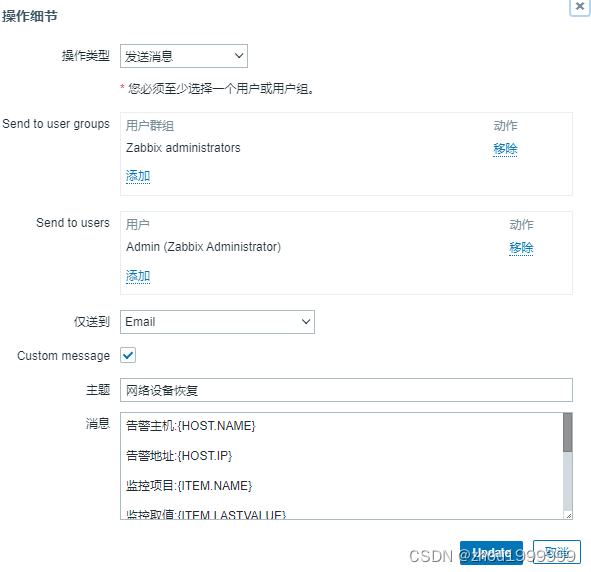Click 'Admin (Zabbix Administrator)' user text
591x572 pixels.
pos(204,247)
